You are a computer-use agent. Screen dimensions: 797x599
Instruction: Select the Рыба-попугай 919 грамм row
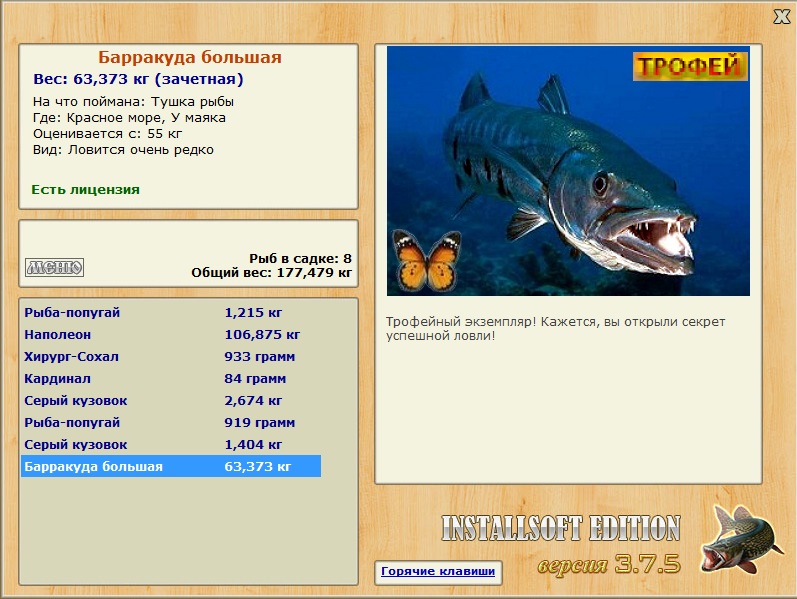171,423
